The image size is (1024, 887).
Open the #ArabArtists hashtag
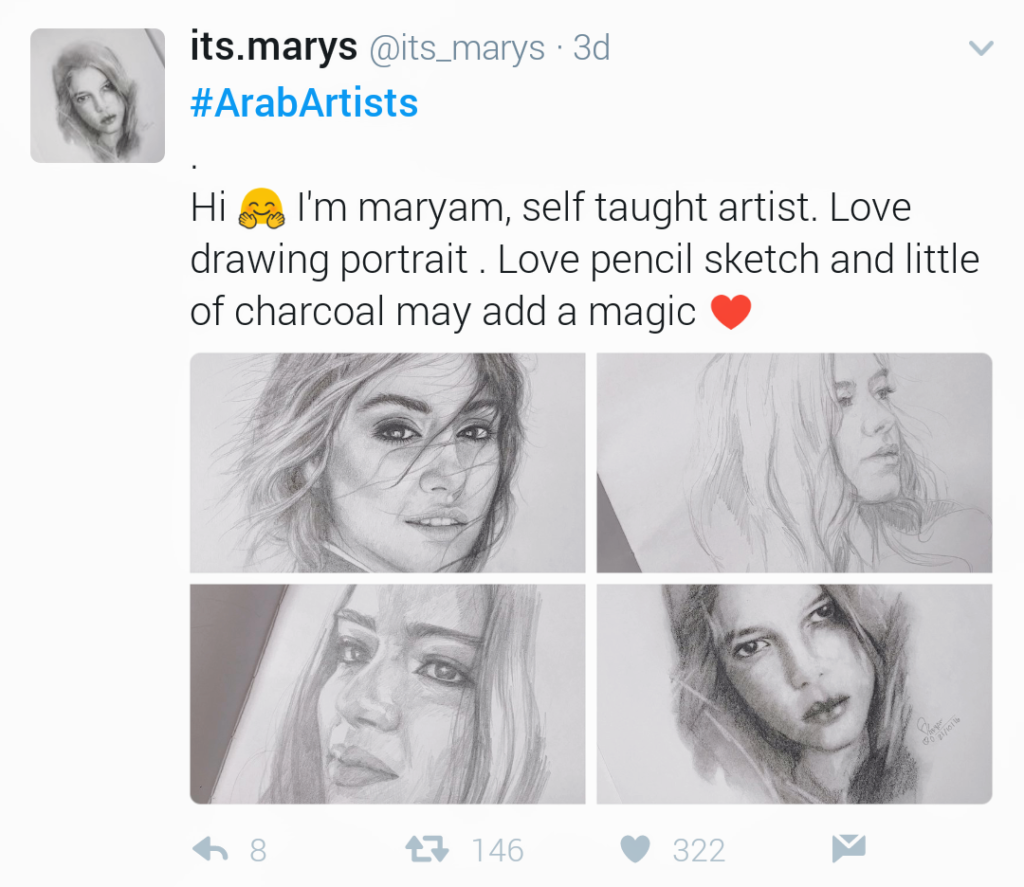coord(304,103)
